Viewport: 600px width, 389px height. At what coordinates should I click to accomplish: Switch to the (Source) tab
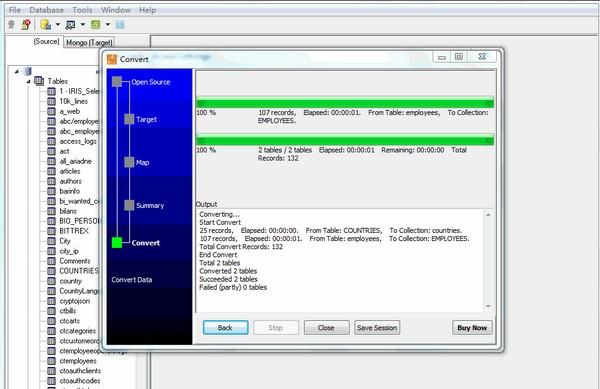click(x=46, y=41)
